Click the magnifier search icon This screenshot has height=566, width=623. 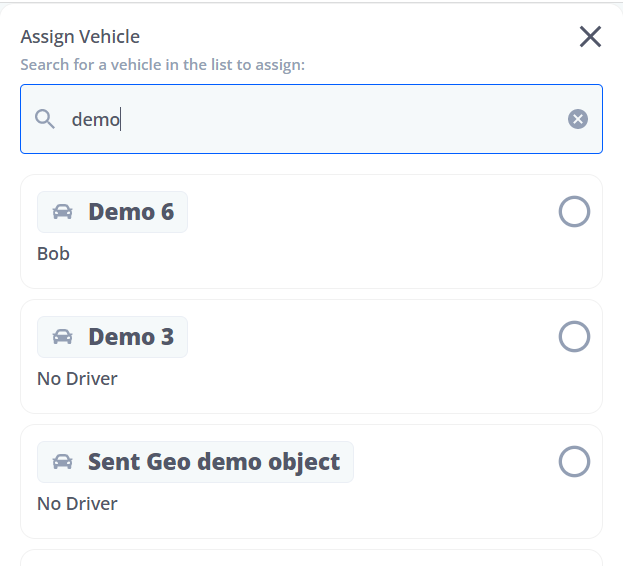44,119
